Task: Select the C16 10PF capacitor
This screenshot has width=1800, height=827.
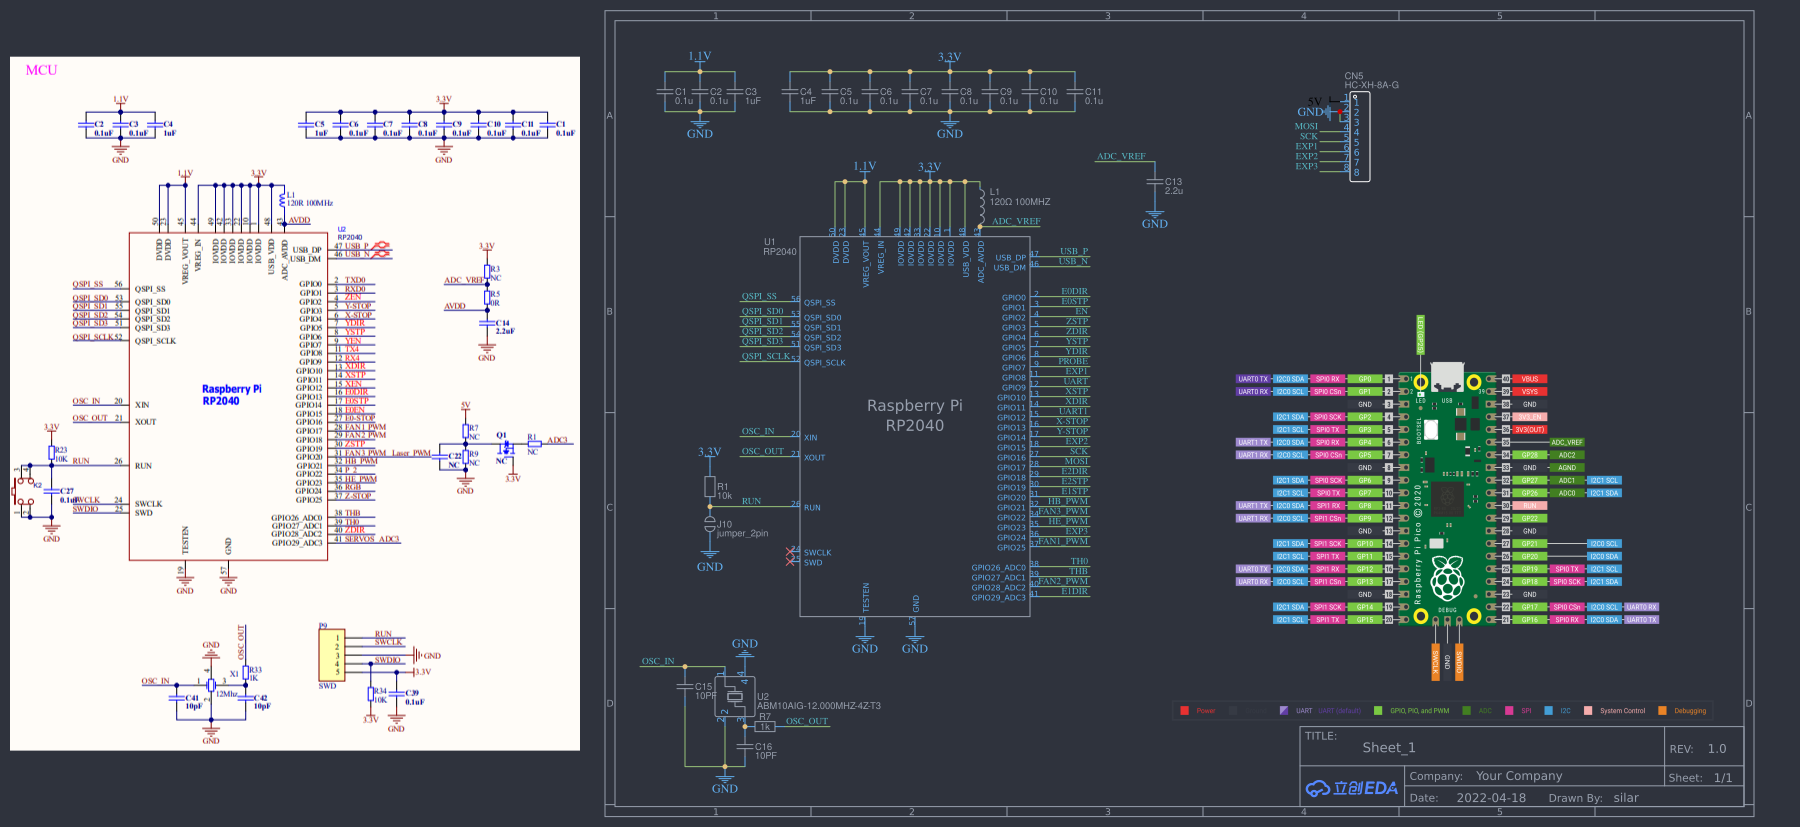Action: coord(744,747)
